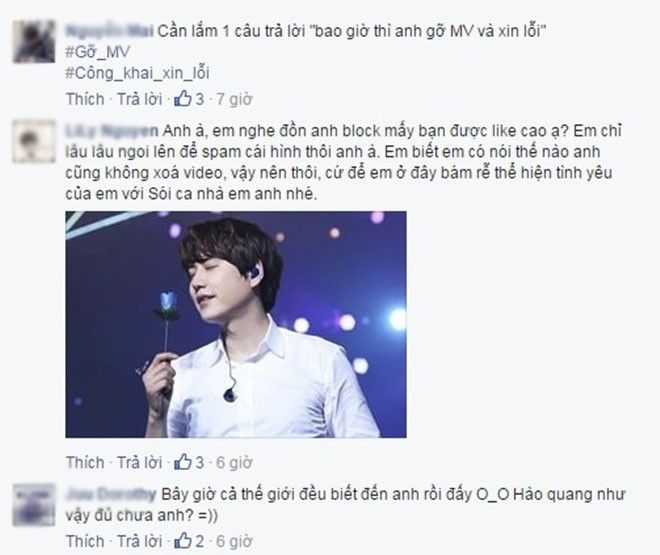Image resolution: width=660 pixels, height=555 pixels.
Task: Click first commenter's blurred name
Action: tap(109, 31)
